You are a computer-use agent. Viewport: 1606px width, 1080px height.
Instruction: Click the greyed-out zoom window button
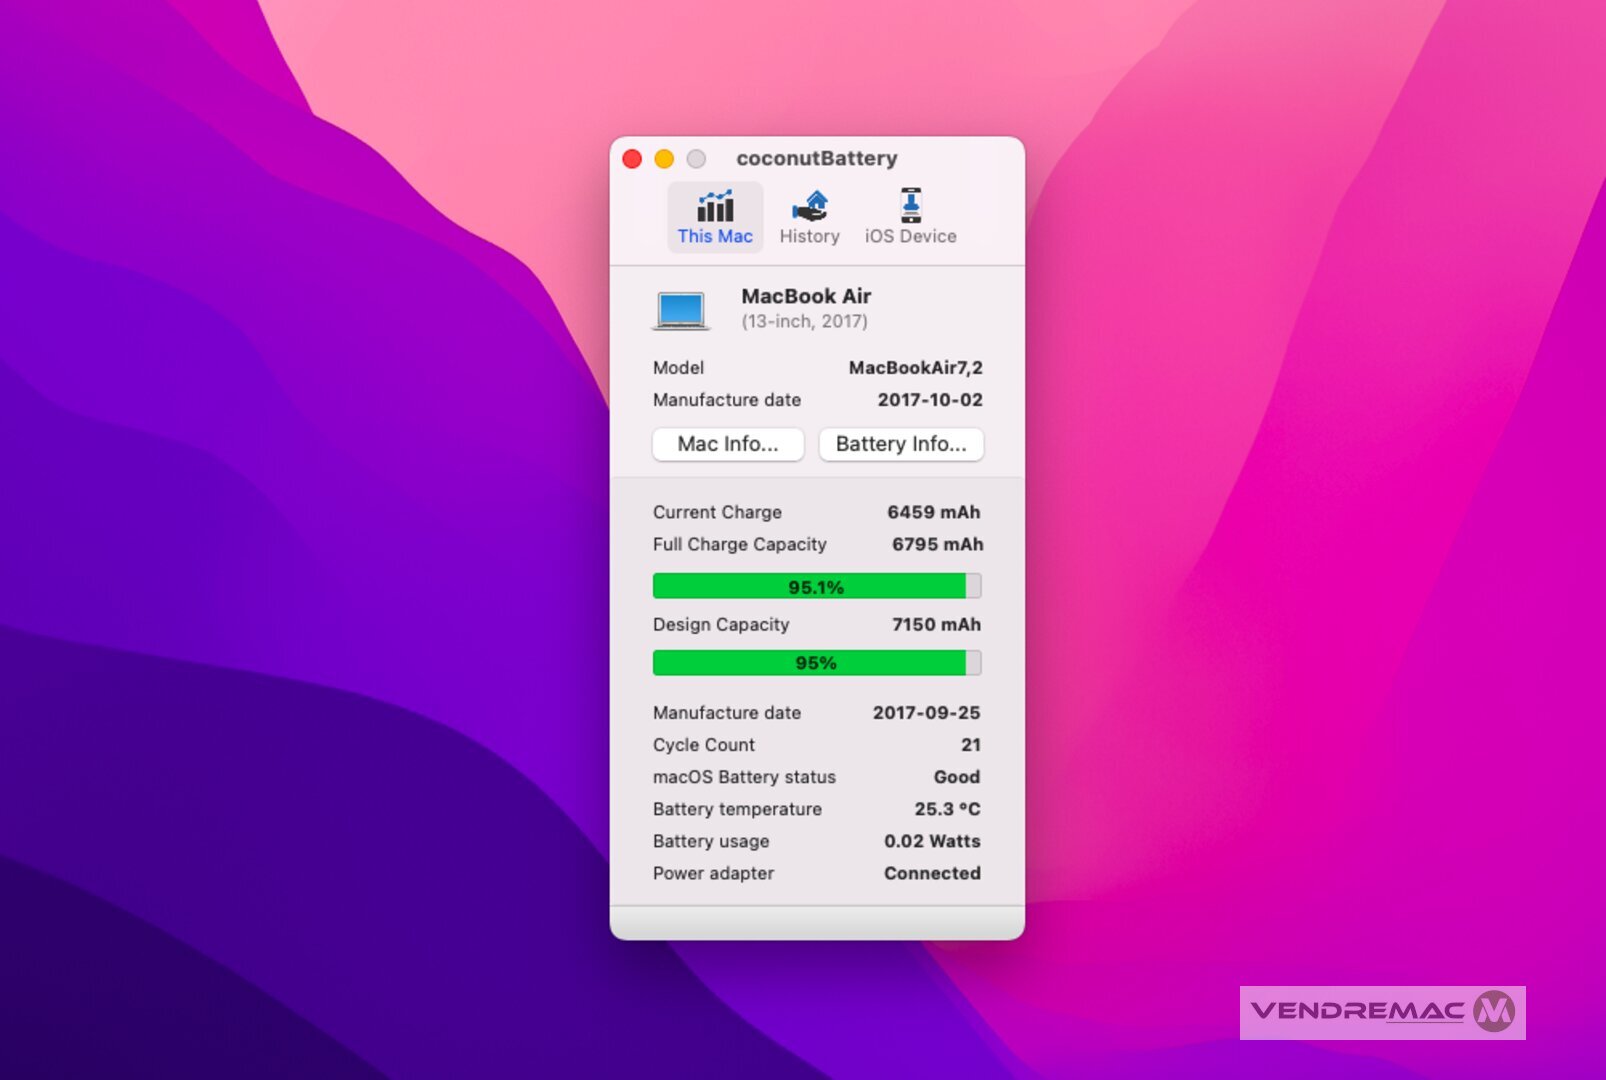point(696,159)
